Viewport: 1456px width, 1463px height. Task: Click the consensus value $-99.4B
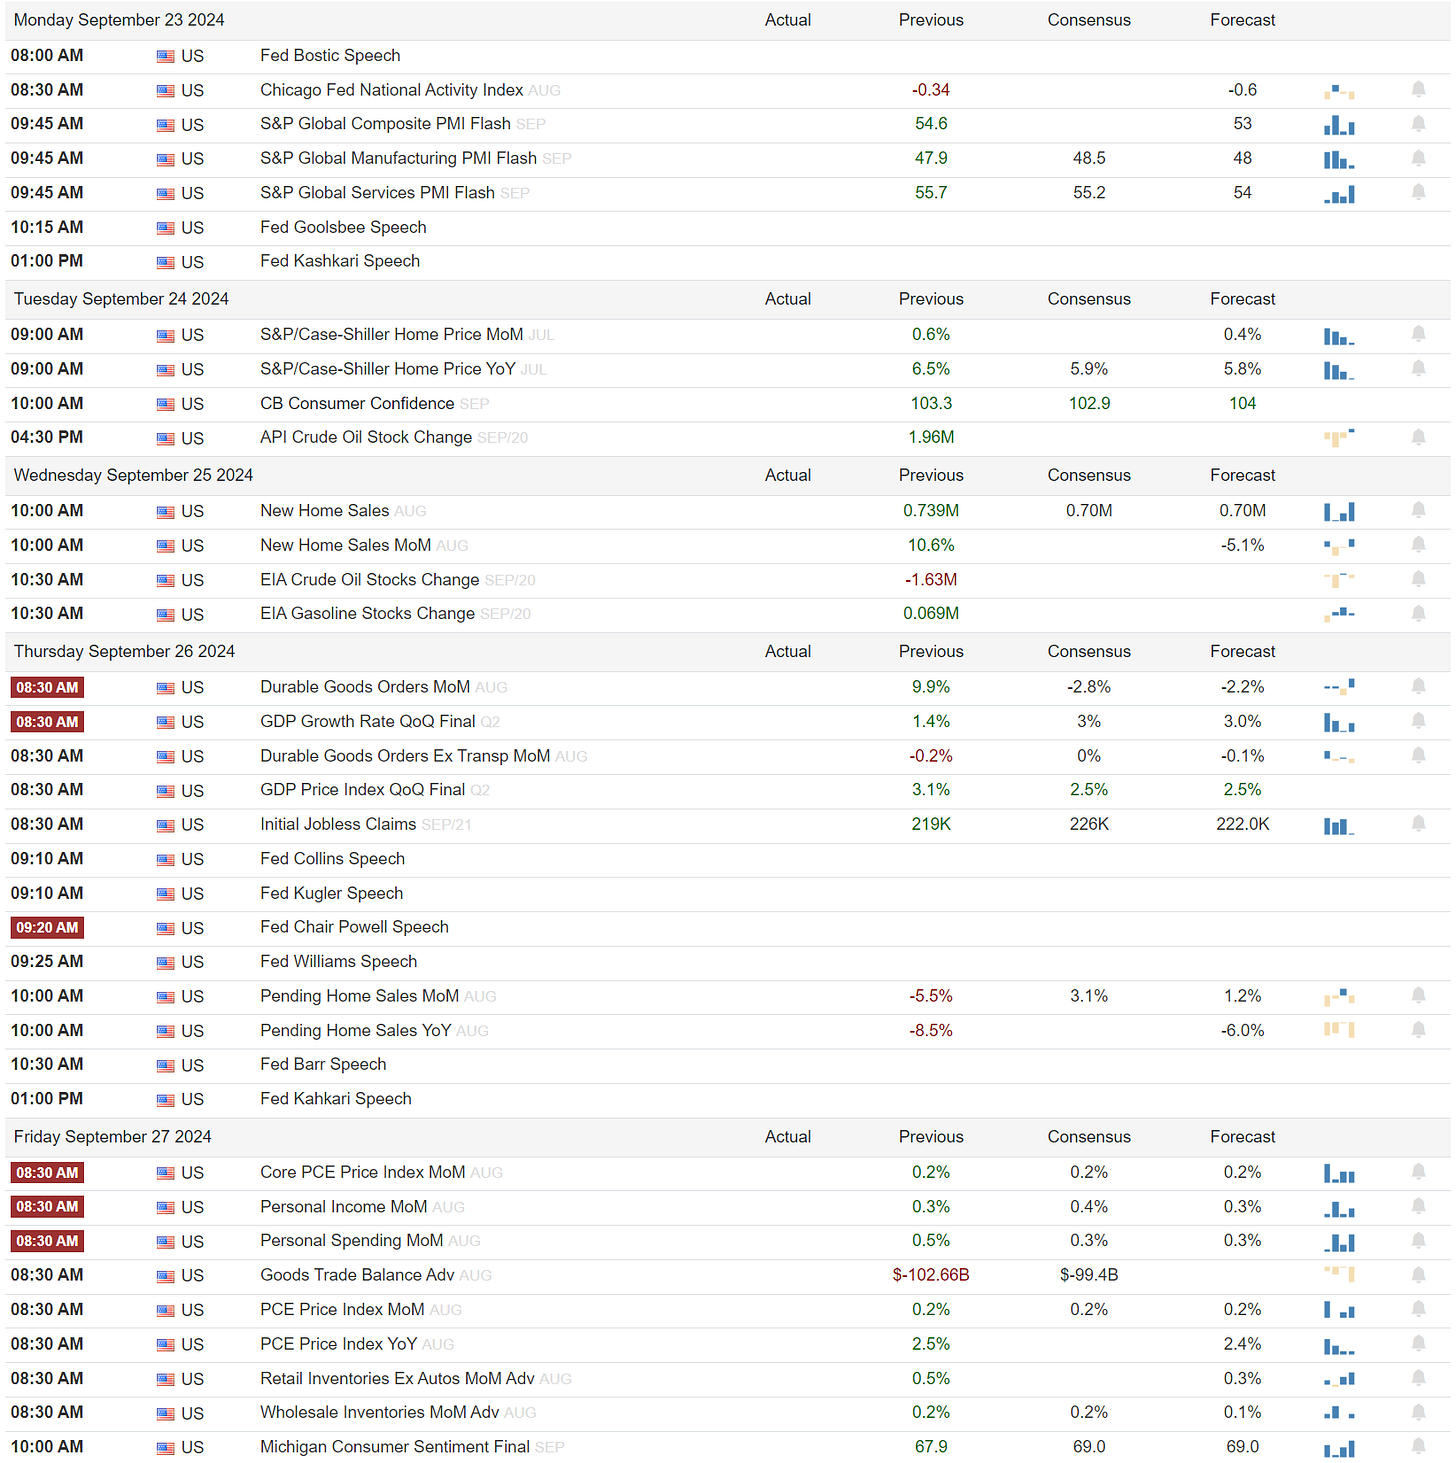[1089, 1275]
